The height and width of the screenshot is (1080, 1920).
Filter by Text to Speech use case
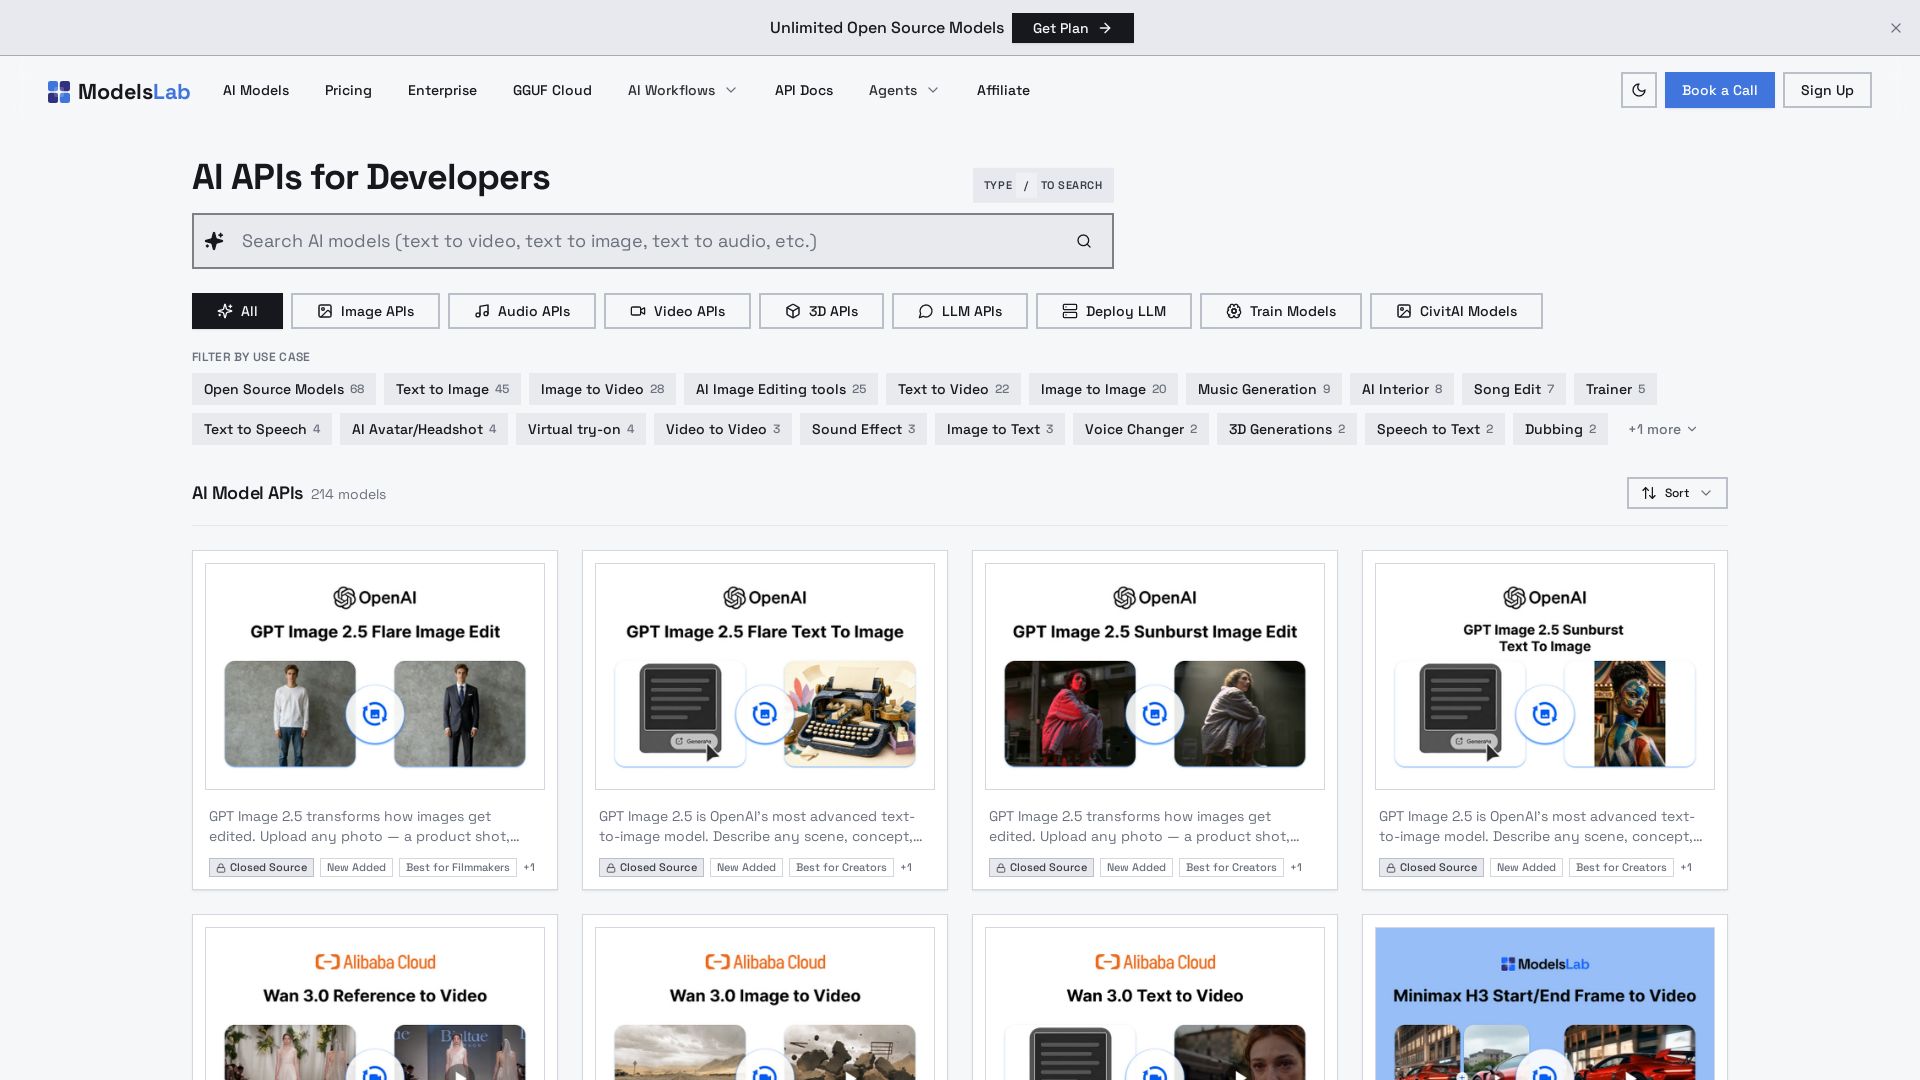(x=262, y=429)
